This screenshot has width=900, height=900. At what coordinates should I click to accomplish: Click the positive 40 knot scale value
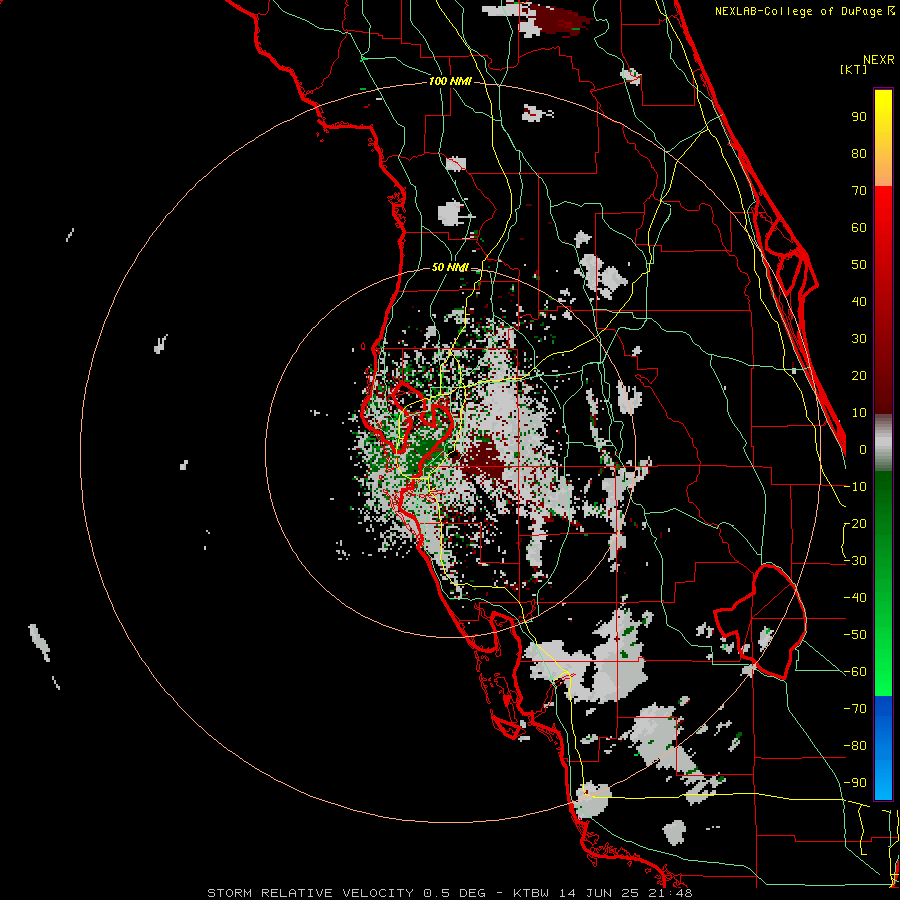click(x=859, y=301)
